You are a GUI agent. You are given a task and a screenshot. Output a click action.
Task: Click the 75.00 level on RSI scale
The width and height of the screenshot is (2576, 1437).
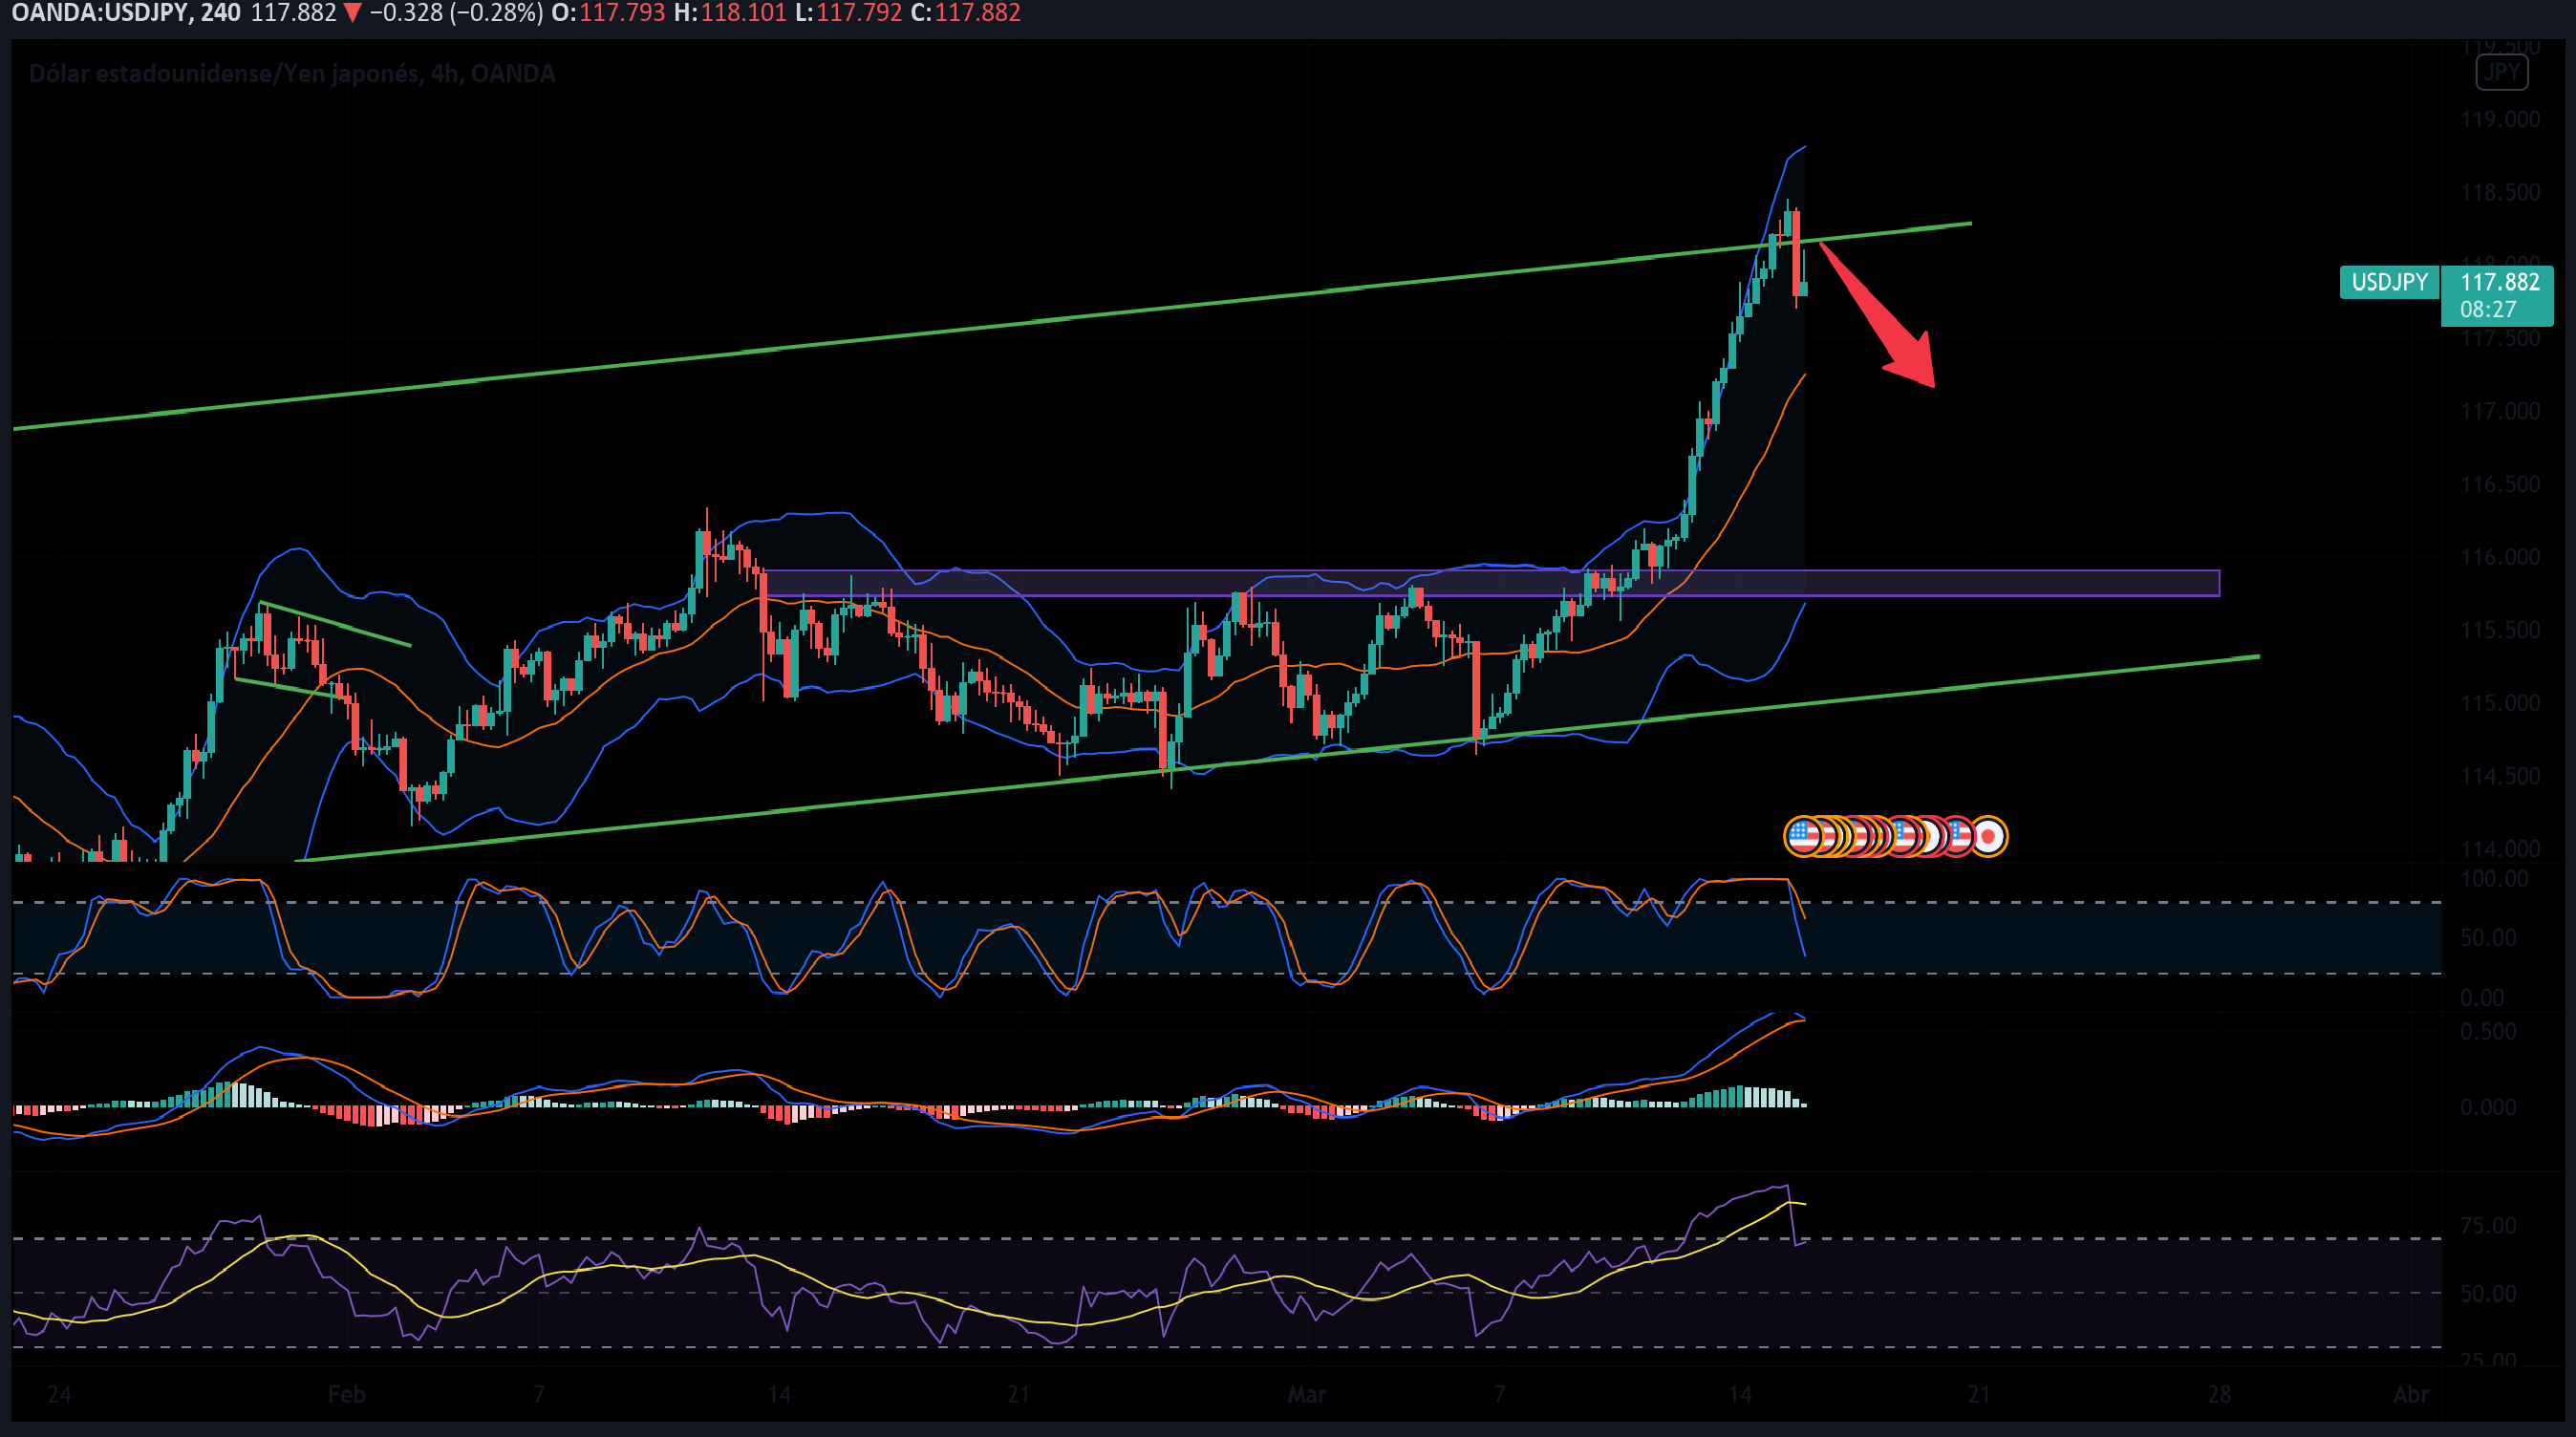[x=2487, y=1226]
